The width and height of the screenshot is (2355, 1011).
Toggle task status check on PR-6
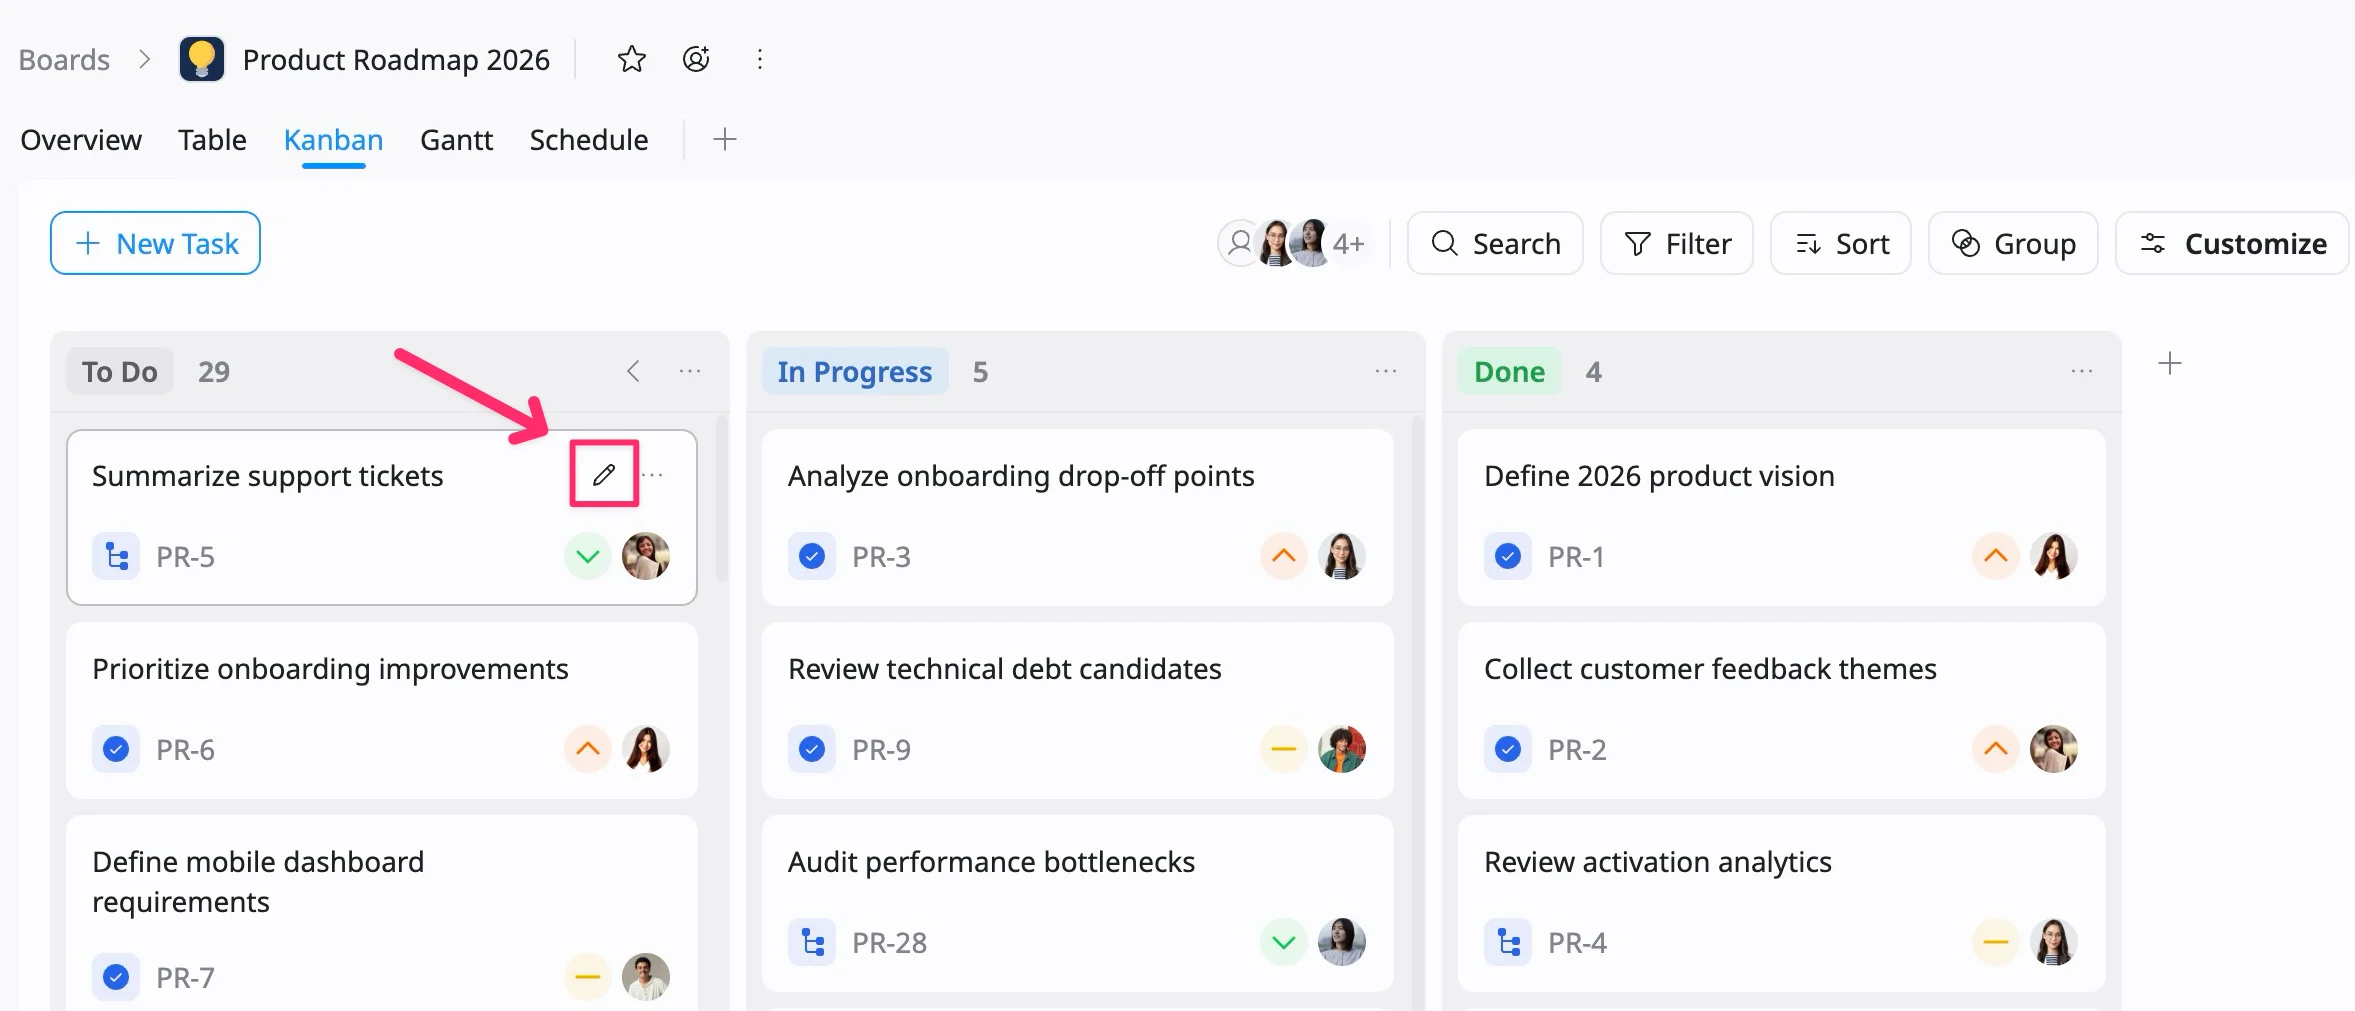coord(116,749)
